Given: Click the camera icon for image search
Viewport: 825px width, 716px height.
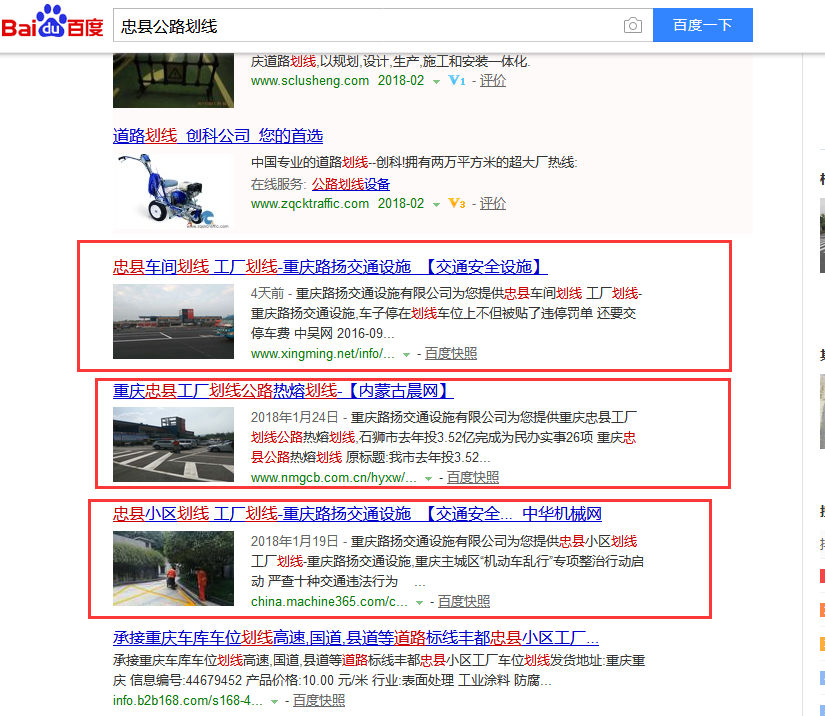Looking at the screenshot, I should pos(633,25).
